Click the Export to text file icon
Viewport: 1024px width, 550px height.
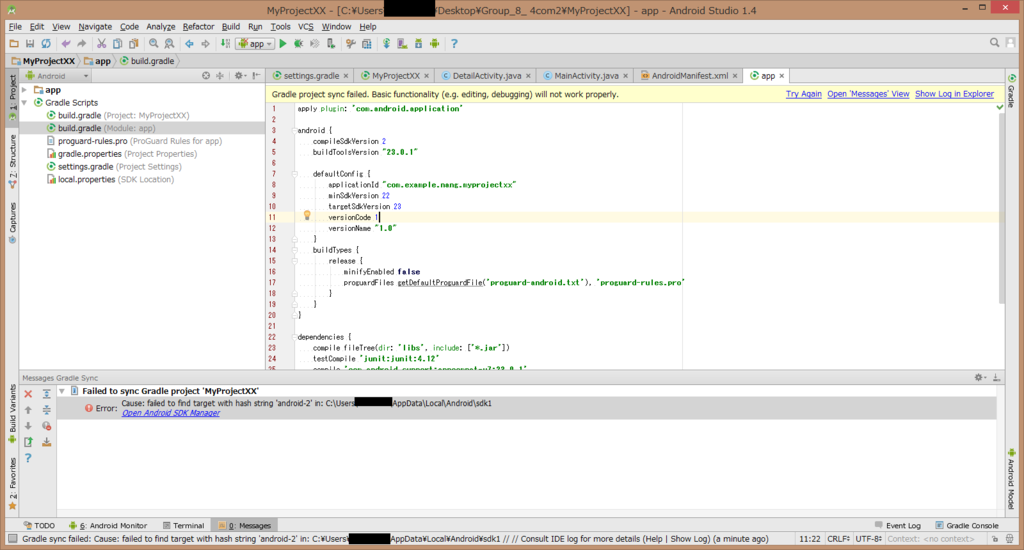[28, 442]
